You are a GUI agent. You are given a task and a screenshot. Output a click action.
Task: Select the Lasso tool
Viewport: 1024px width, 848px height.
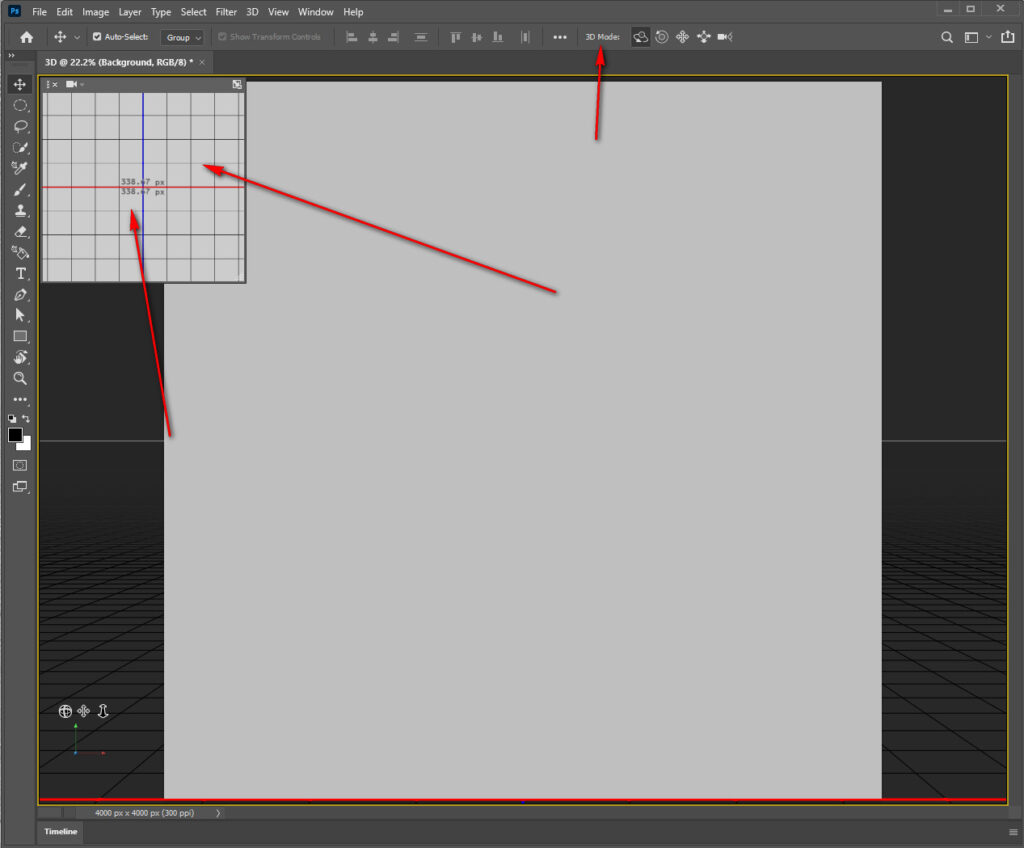point(19,126)
